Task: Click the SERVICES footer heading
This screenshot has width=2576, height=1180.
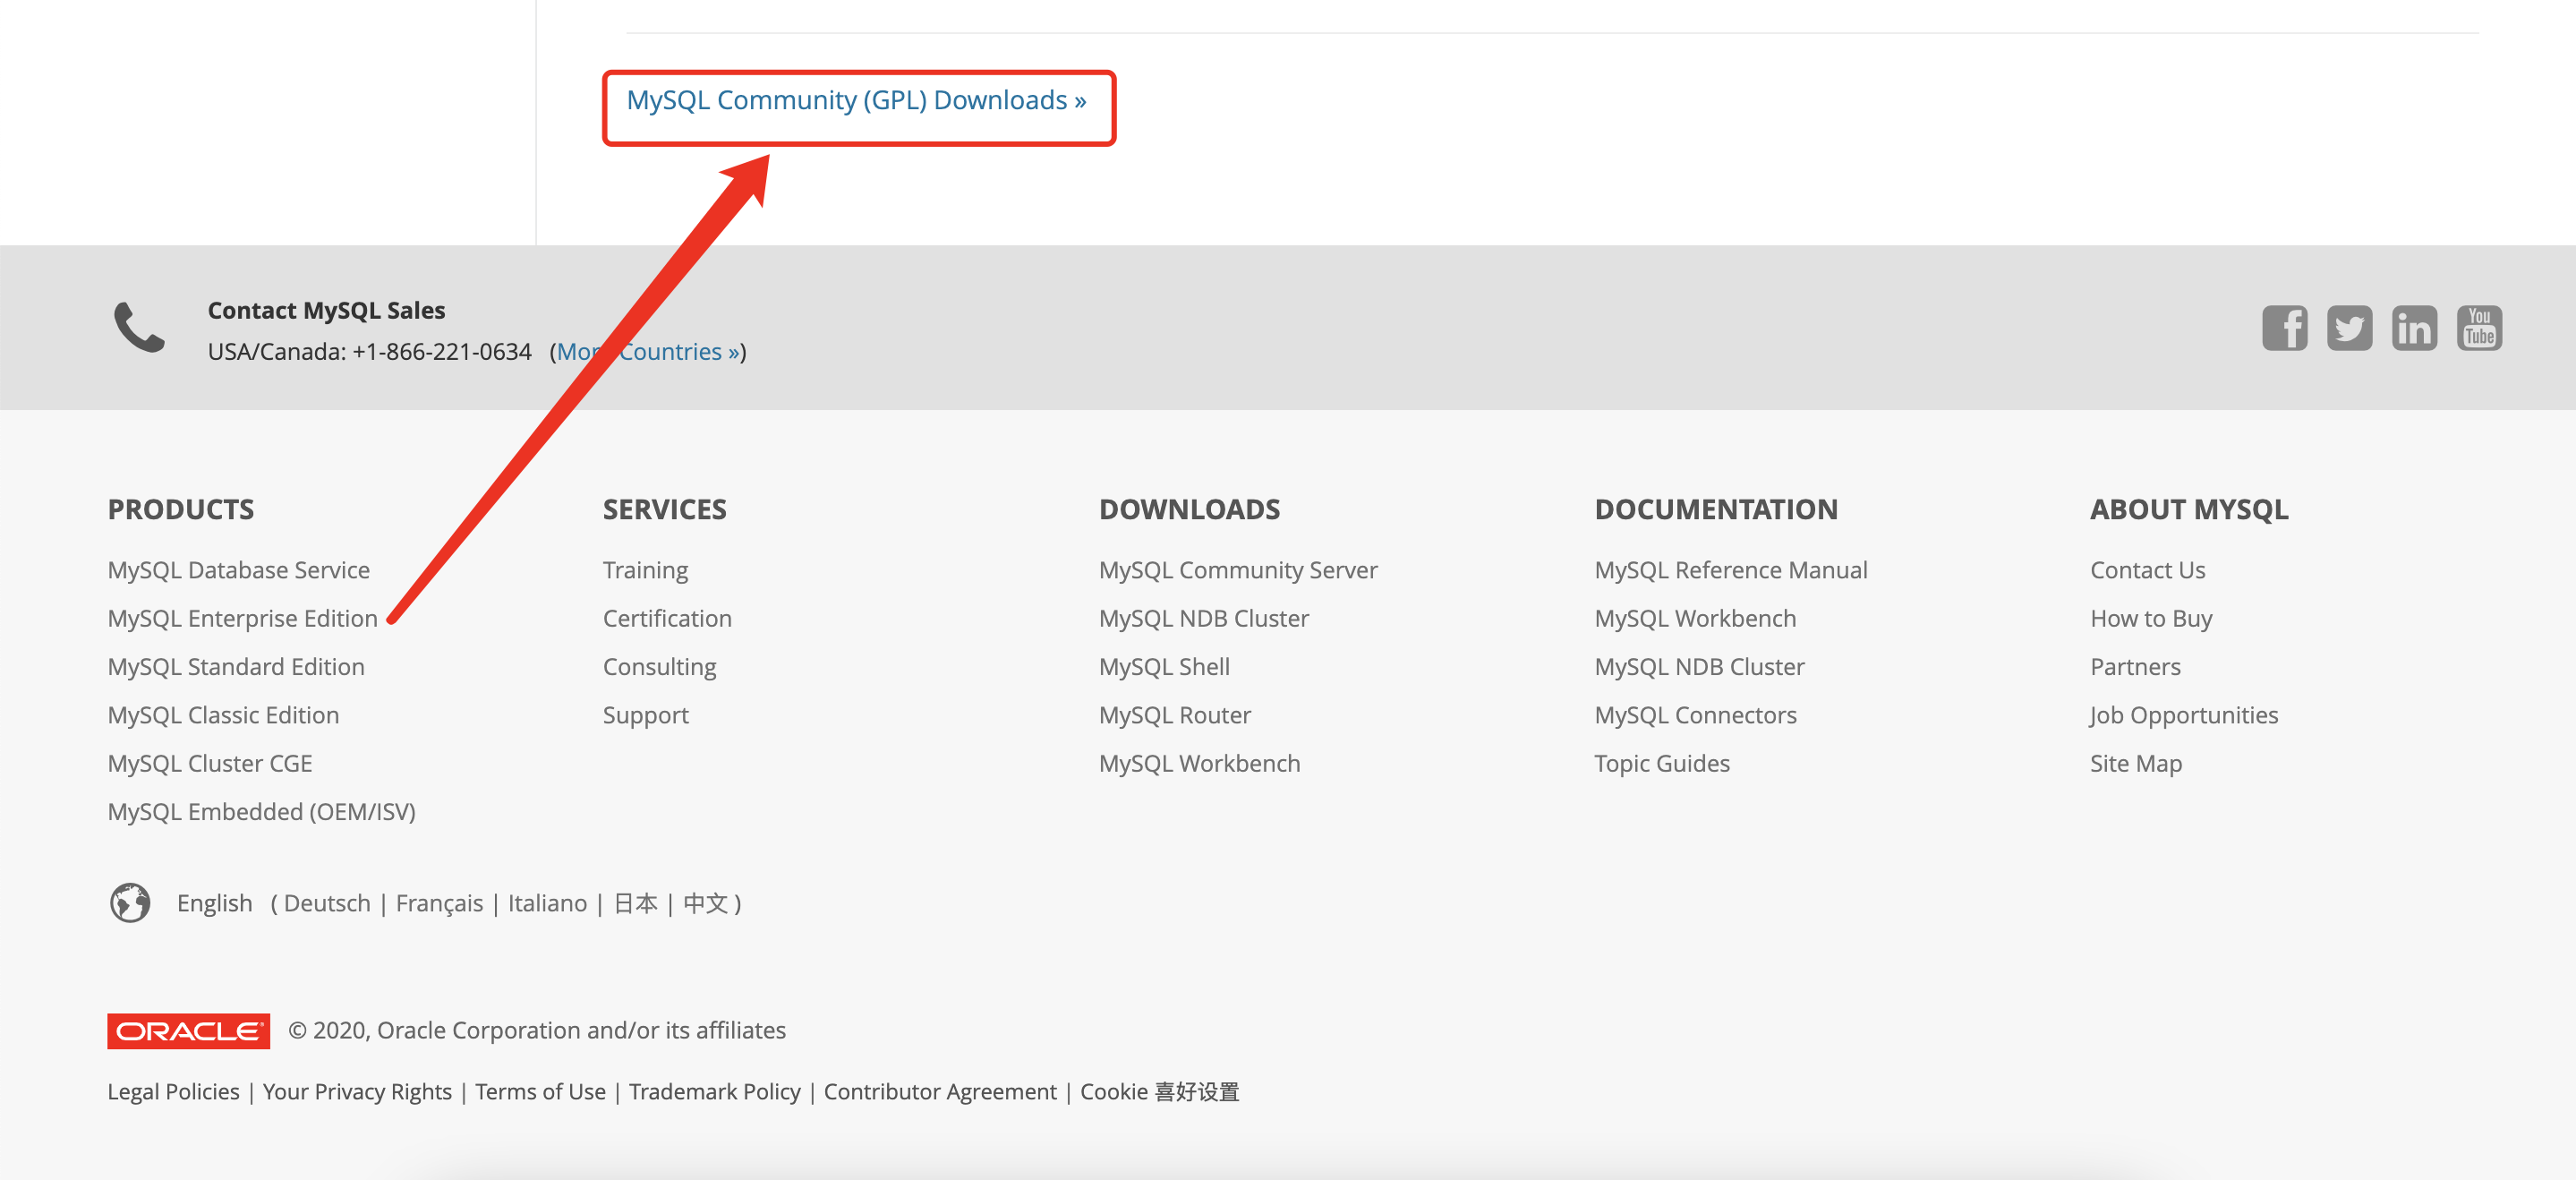Action: tap(665, 510)
